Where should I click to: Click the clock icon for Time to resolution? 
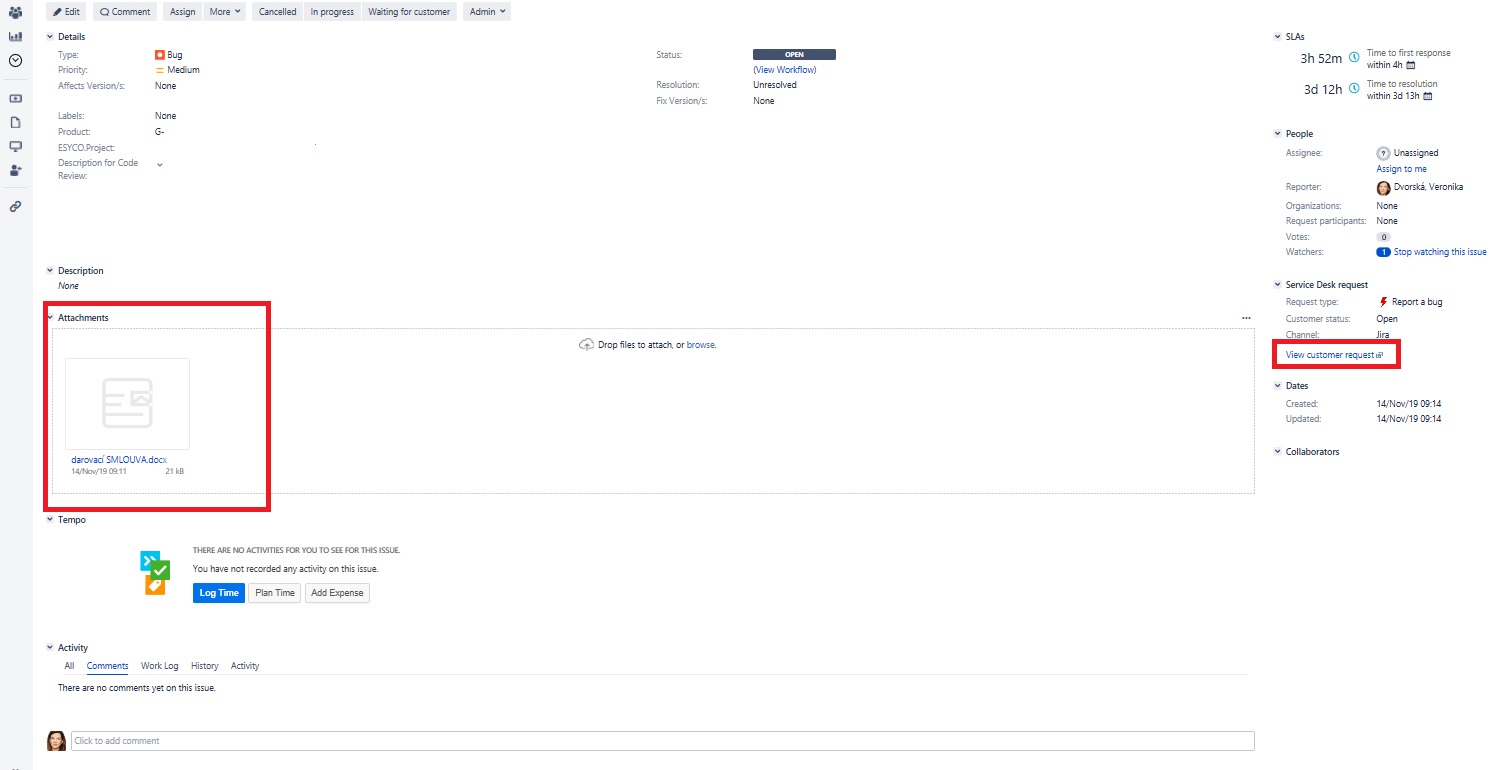(x=1354, y=89)
